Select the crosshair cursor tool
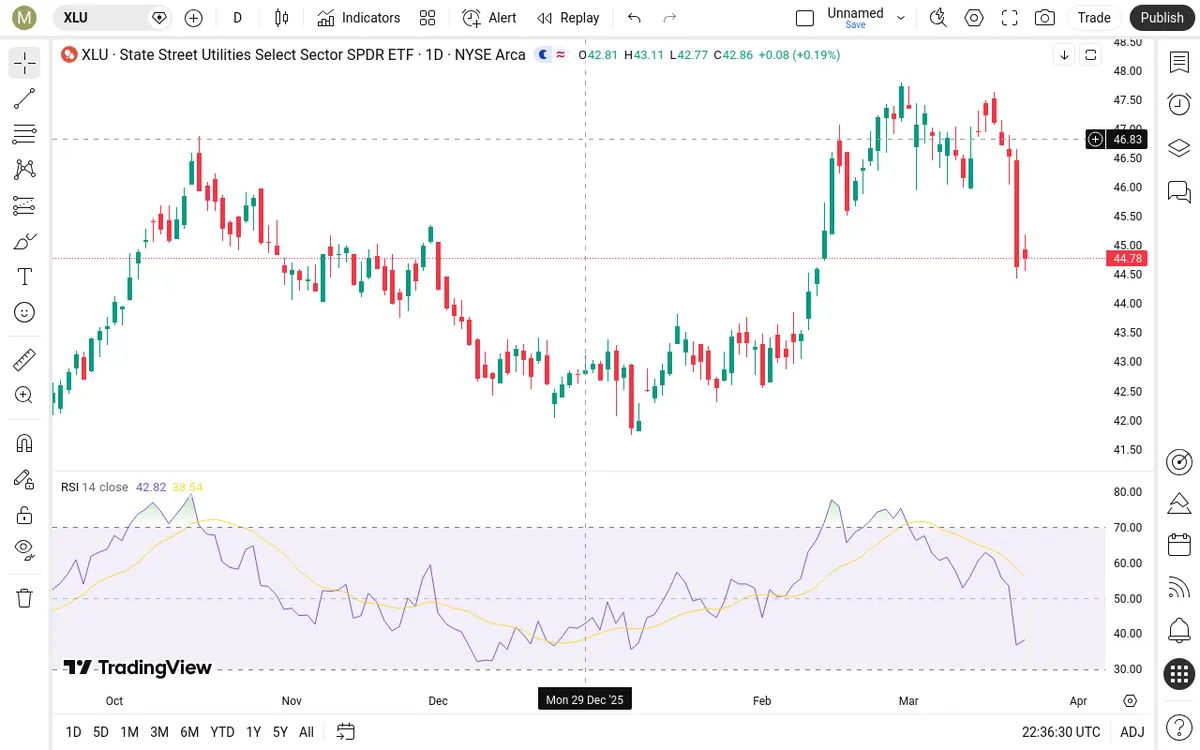The width and height of the screenshot is (1200, 750). pos(25,63)
